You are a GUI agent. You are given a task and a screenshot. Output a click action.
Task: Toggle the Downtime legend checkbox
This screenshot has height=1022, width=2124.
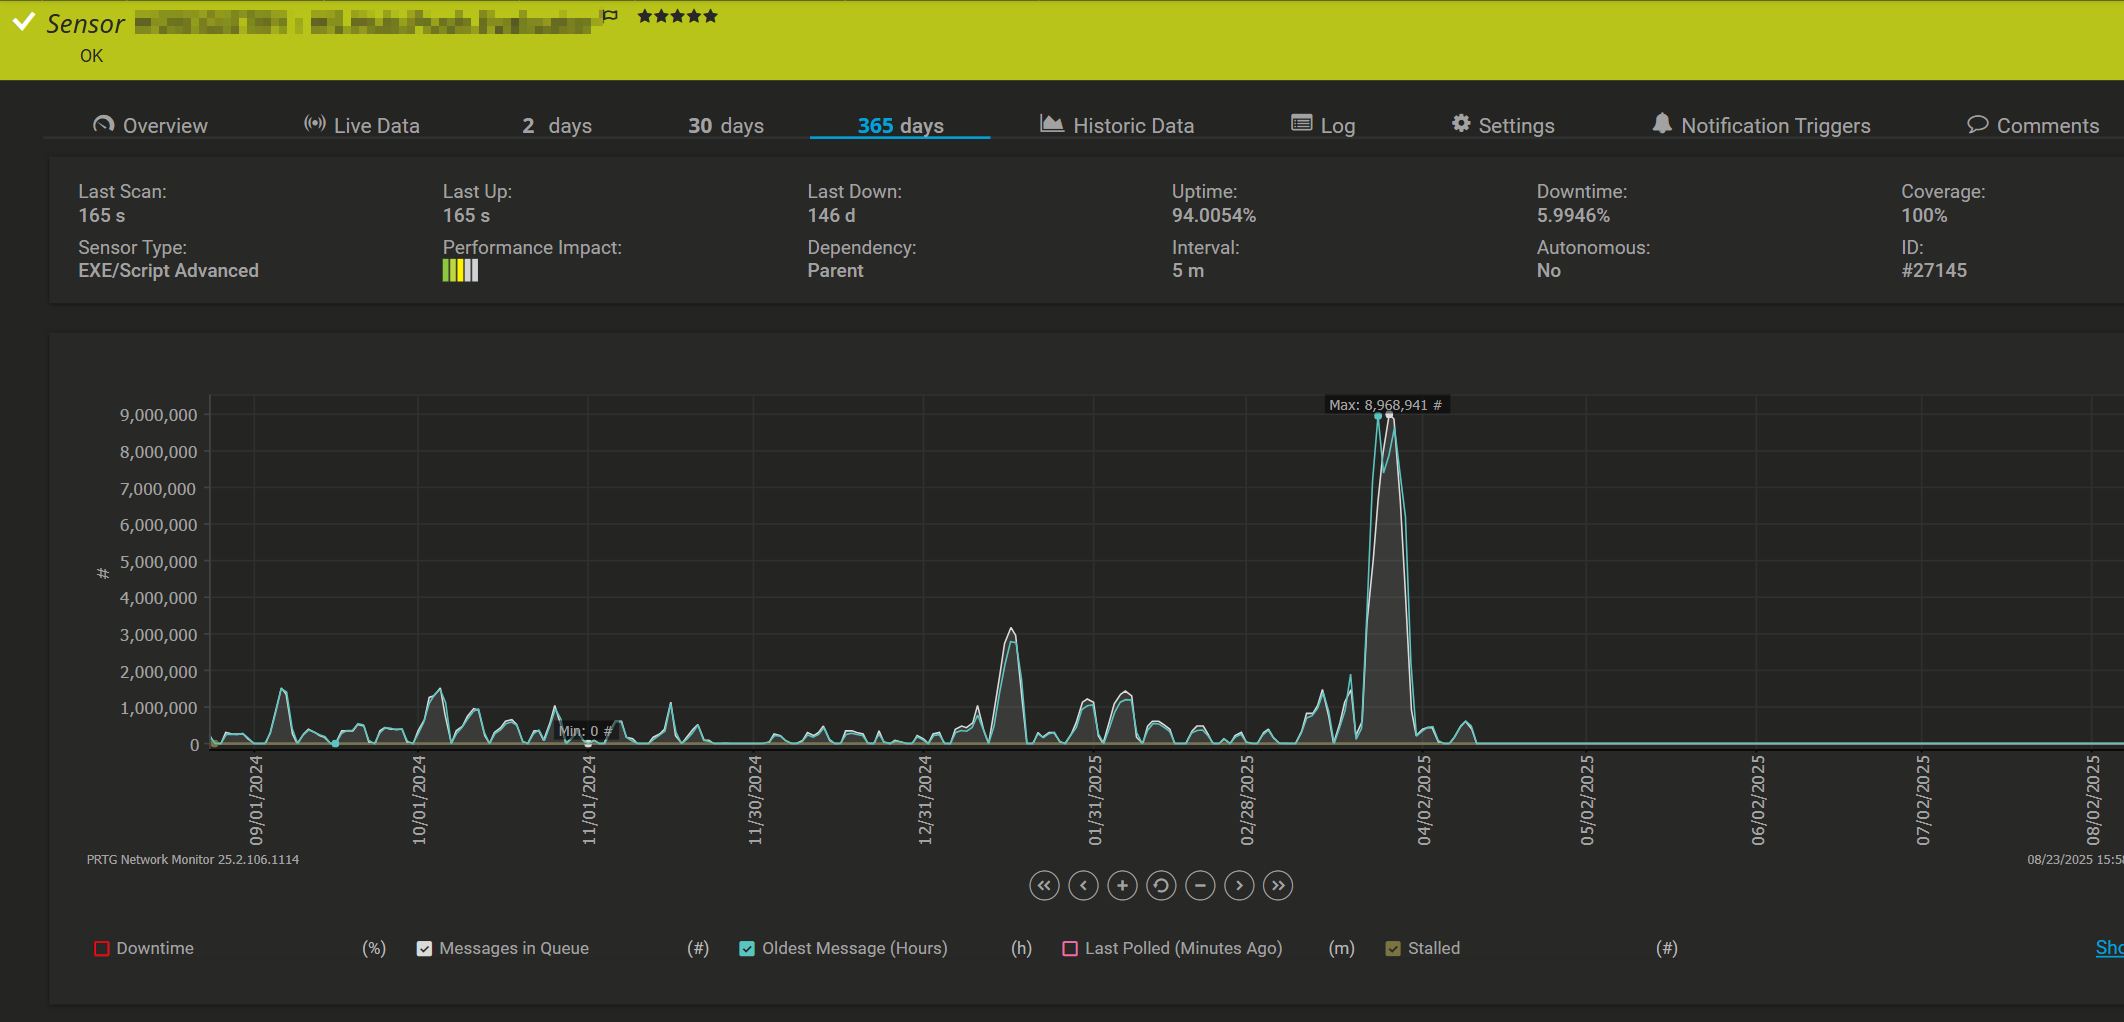click(102, 948)
